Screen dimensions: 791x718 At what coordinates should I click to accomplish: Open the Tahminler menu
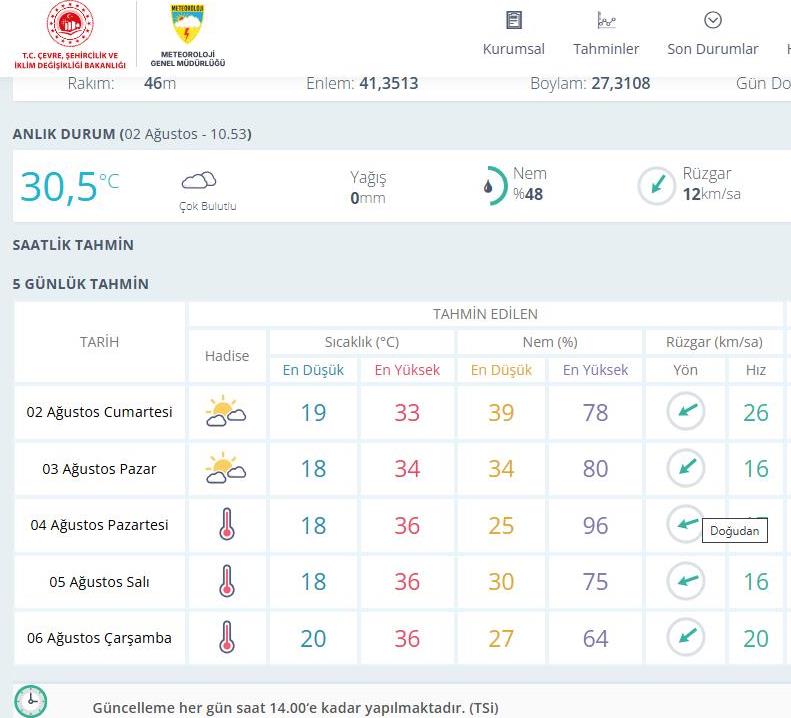(606, 49)
